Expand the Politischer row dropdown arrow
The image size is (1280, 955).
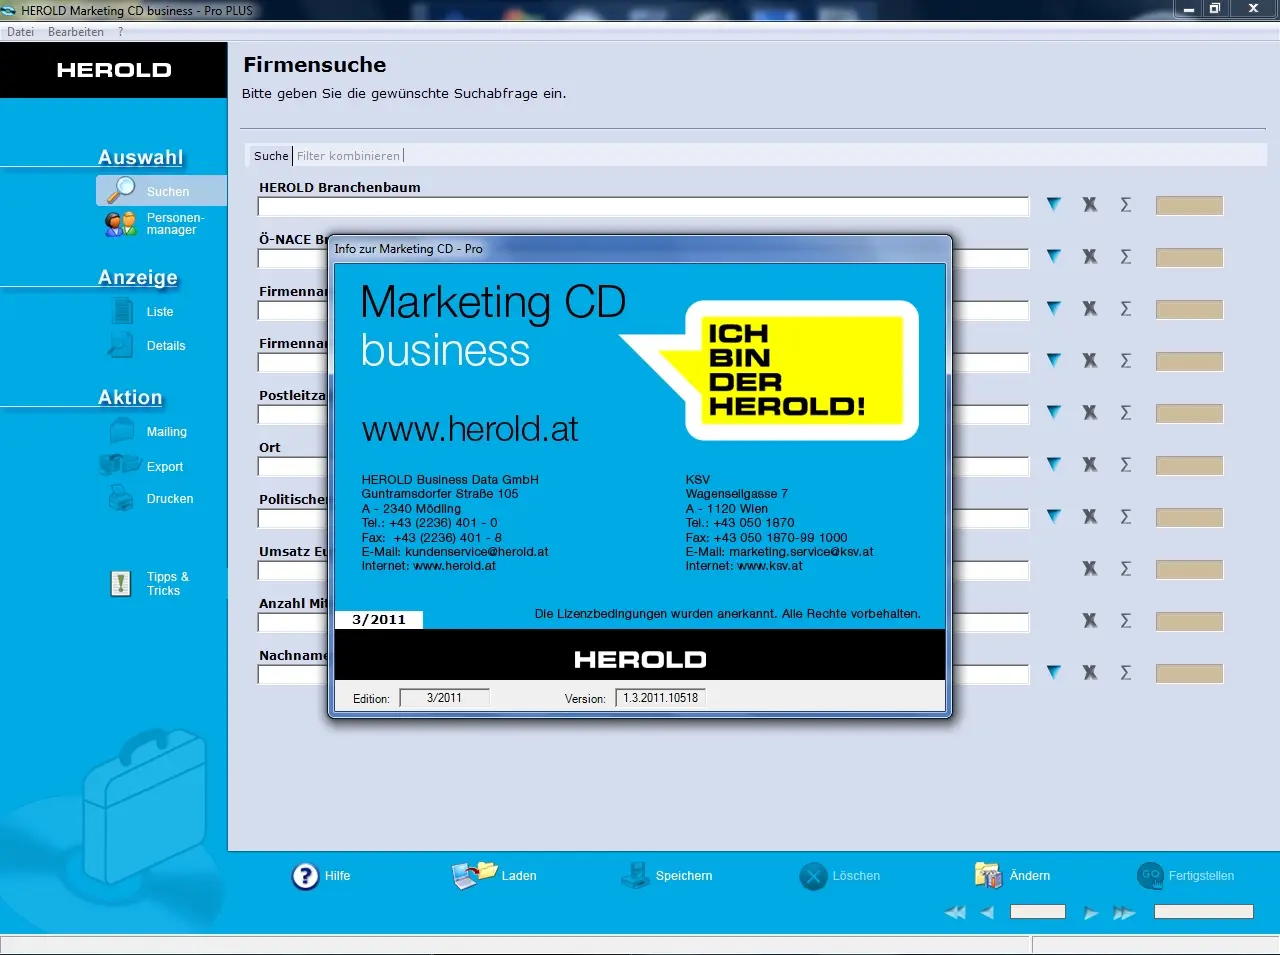1053,516
